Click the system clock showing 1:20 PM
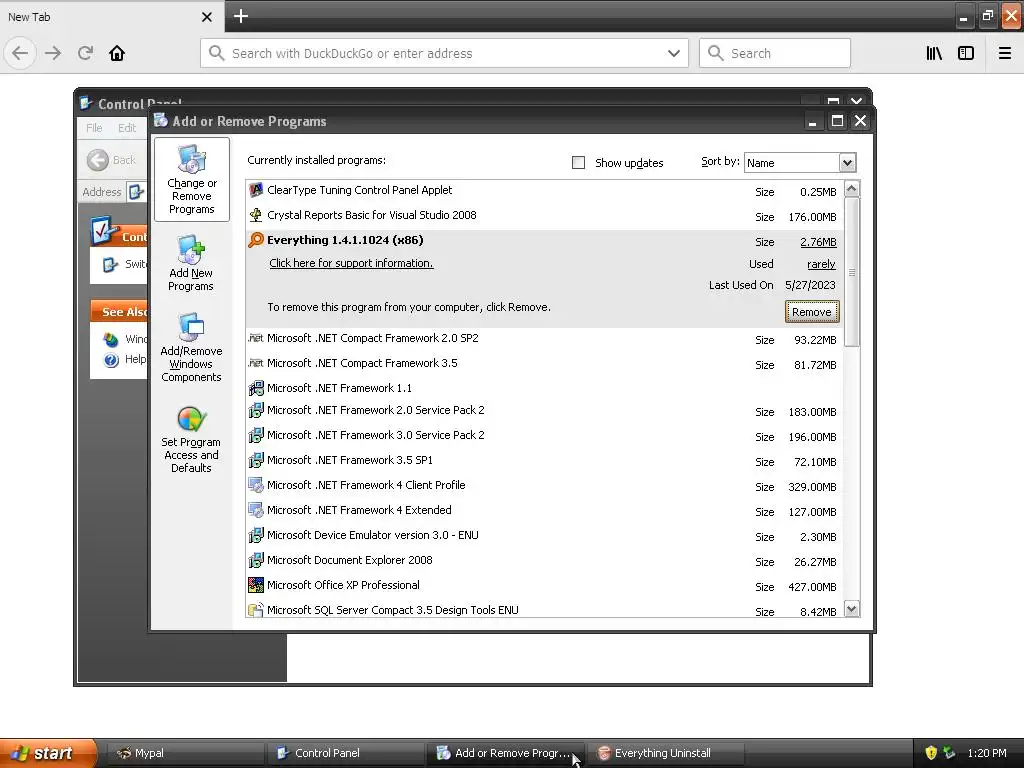 click(987, 753)
